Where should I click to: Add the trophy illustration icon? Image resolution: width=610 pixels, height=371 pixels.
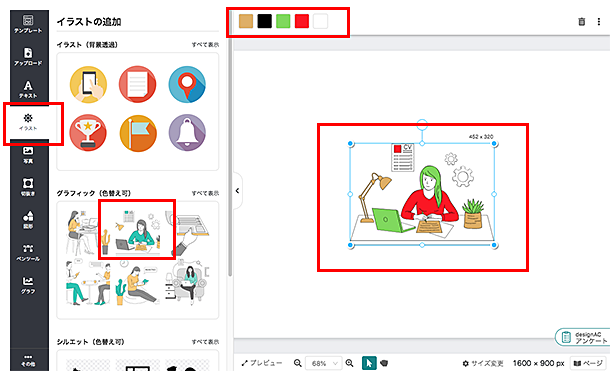pos(88,133)
